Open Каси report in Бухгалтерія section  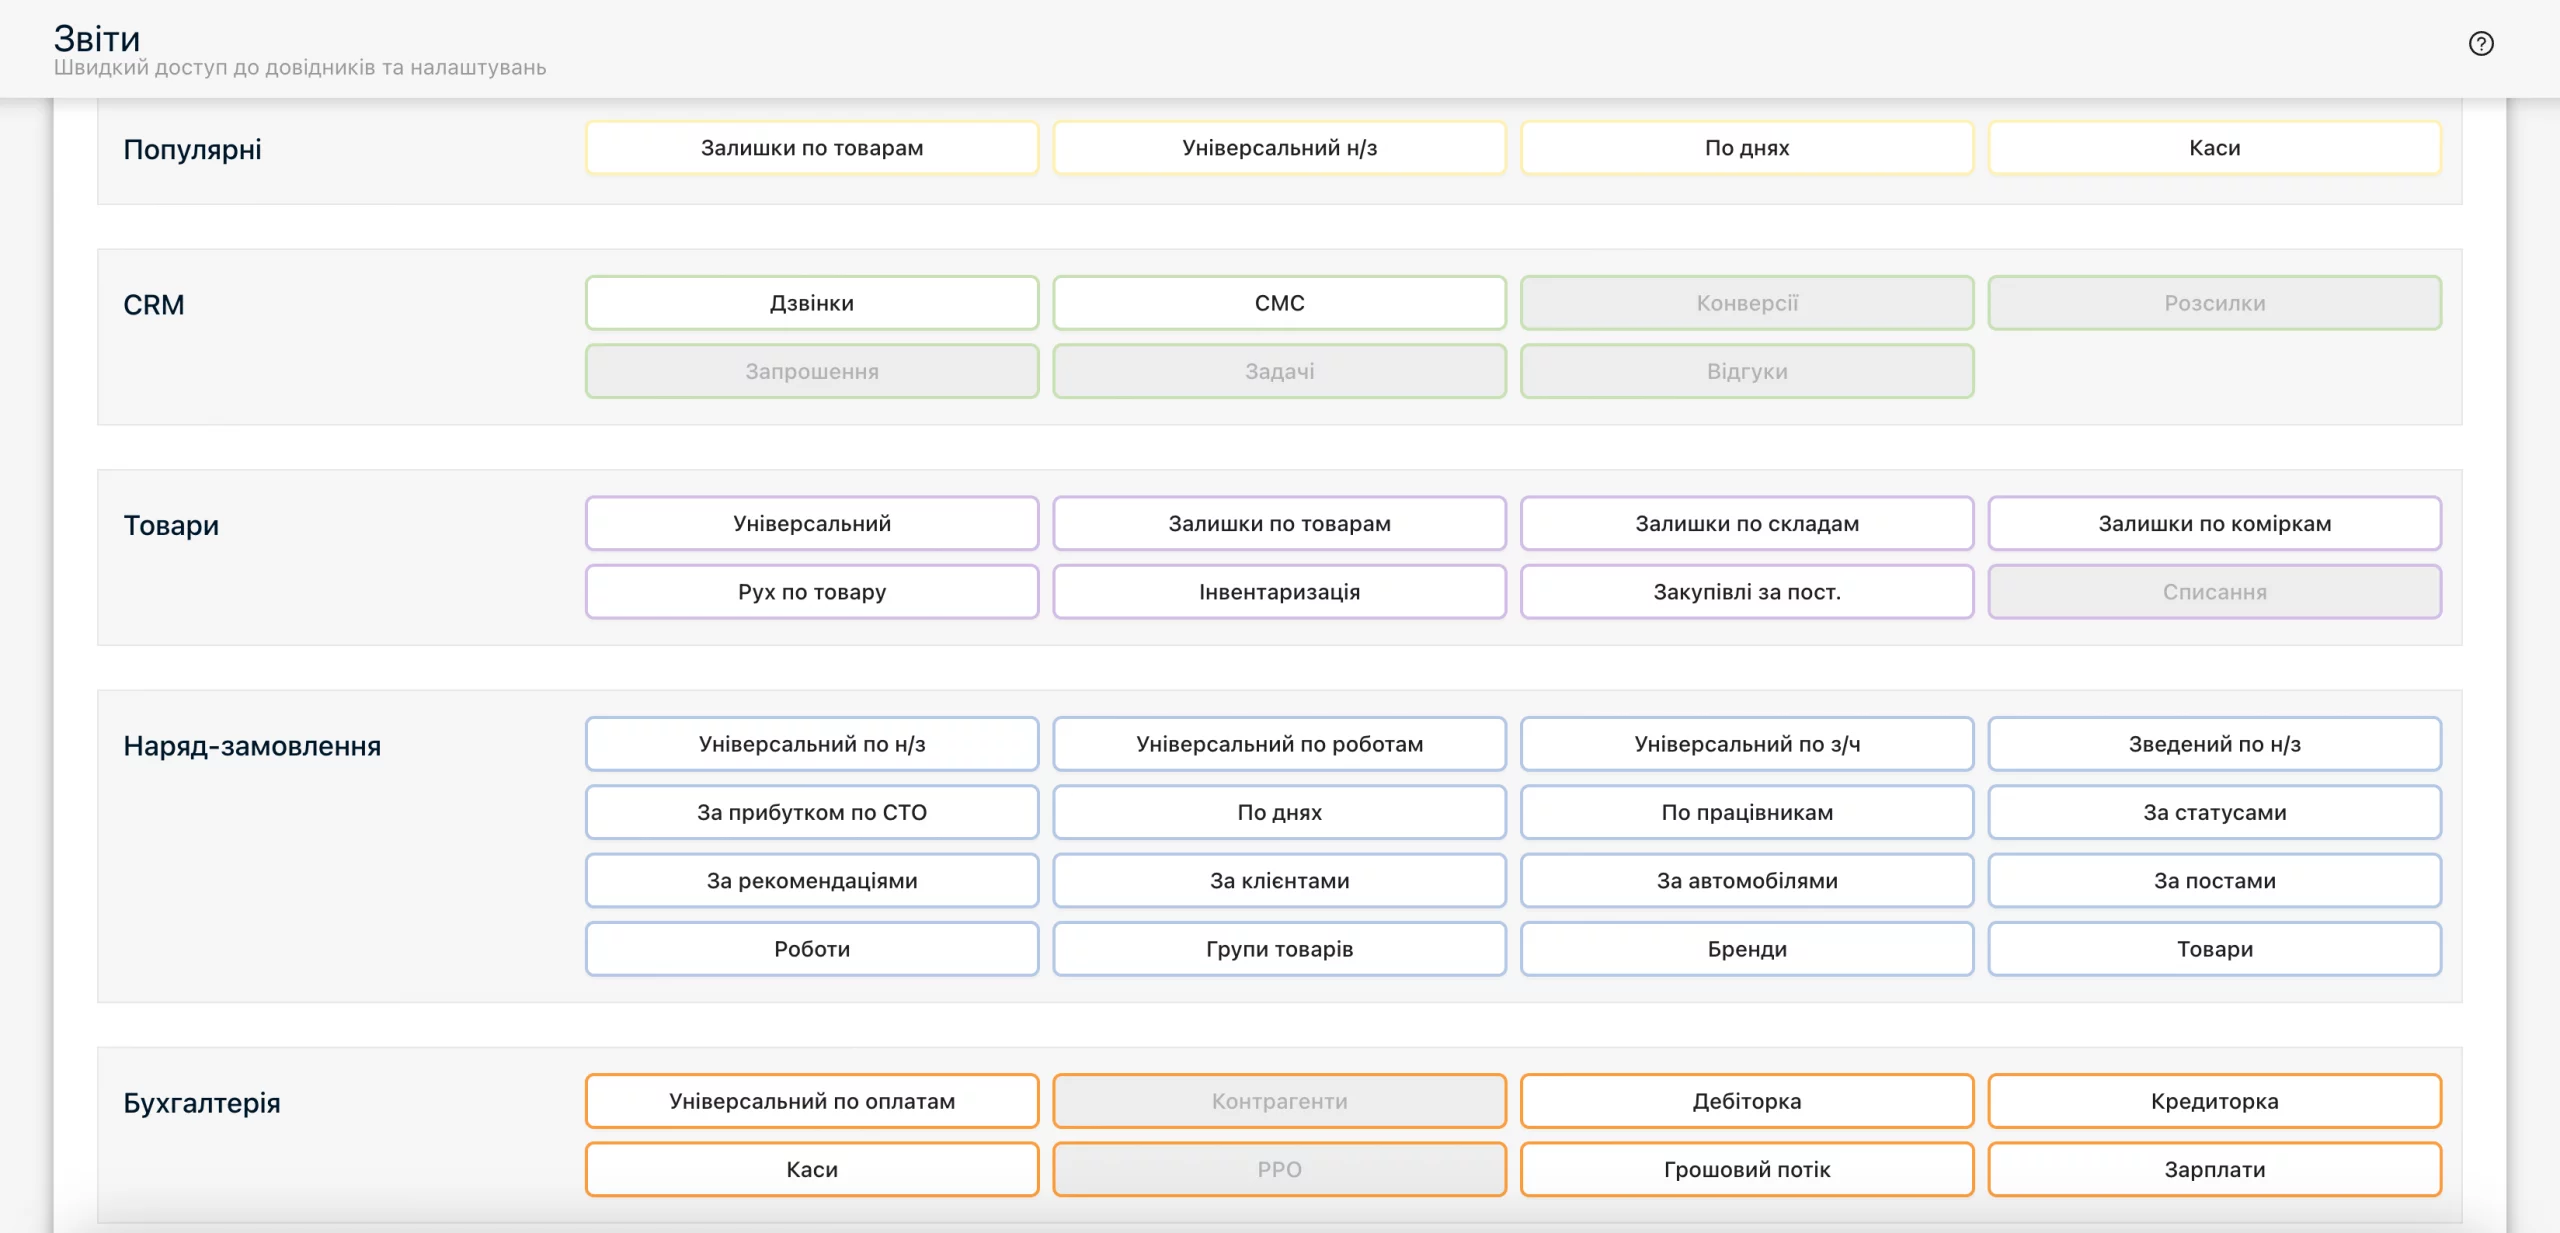click(812, 1170)
